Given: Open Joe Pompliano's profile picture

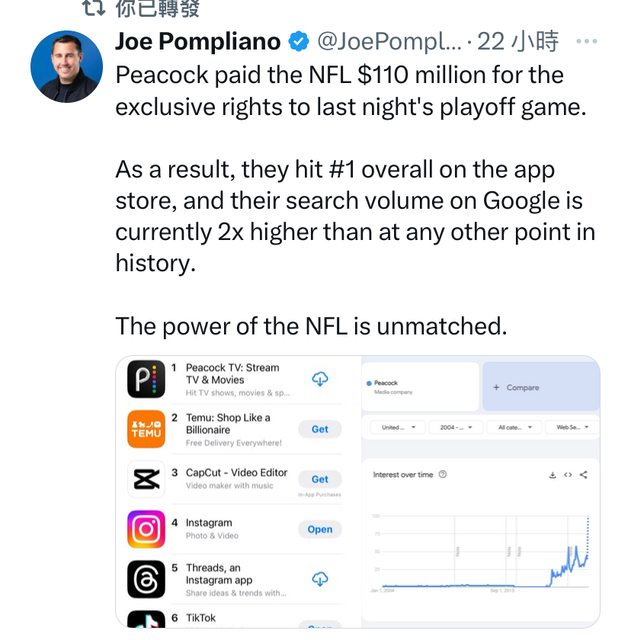Looking at the screenshot, I should tap(65, 67).
